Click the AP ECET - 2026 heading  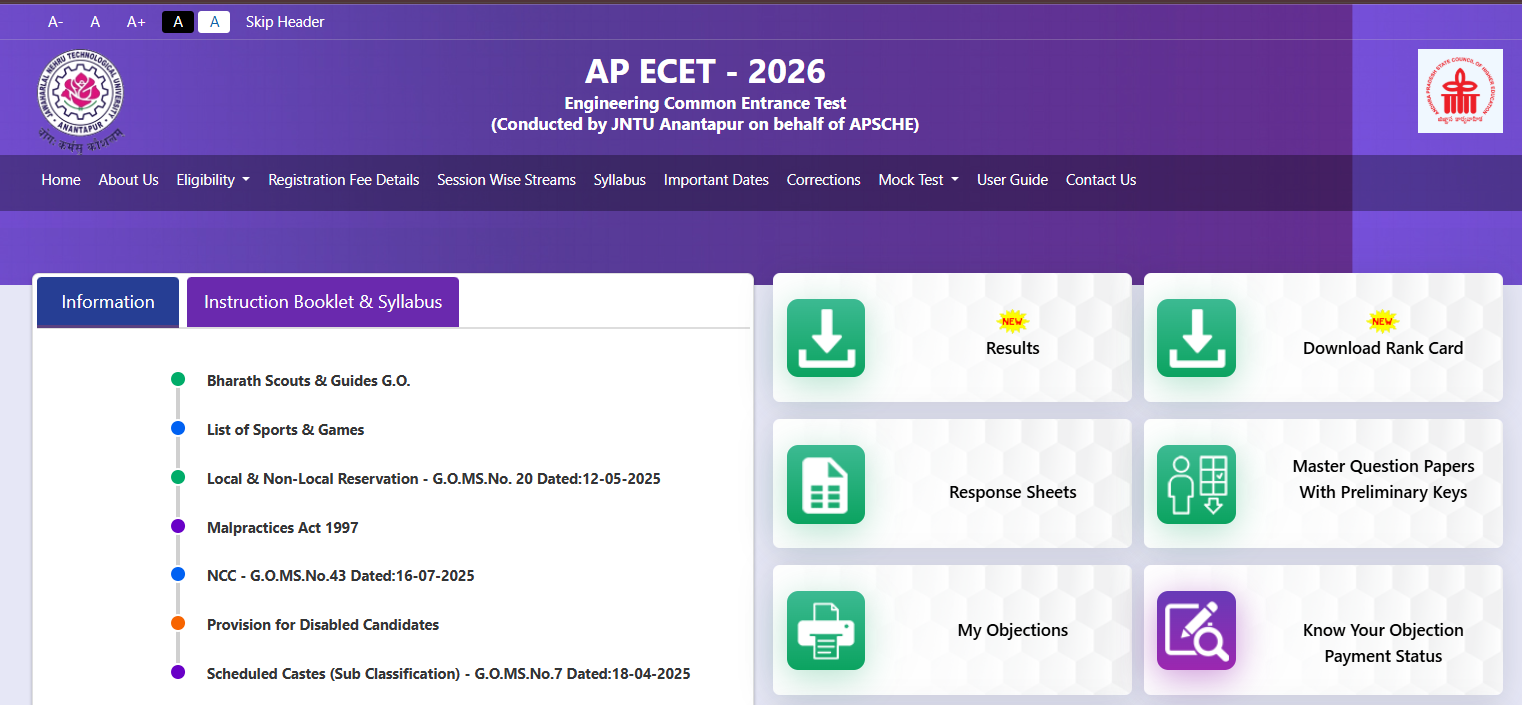[x=705, y=71]
